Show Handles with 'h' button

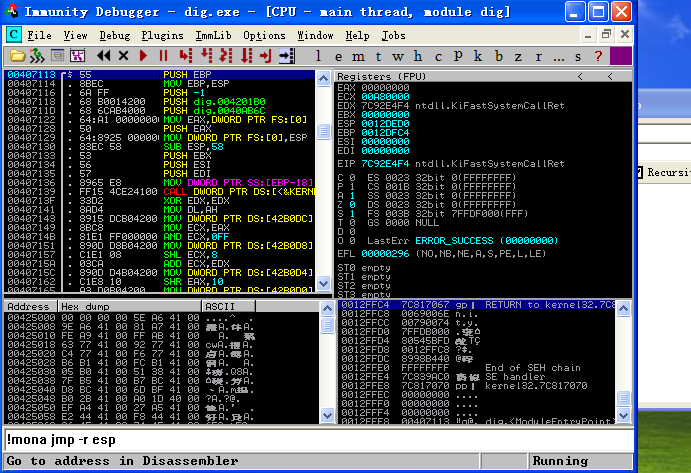coord(418,56)
